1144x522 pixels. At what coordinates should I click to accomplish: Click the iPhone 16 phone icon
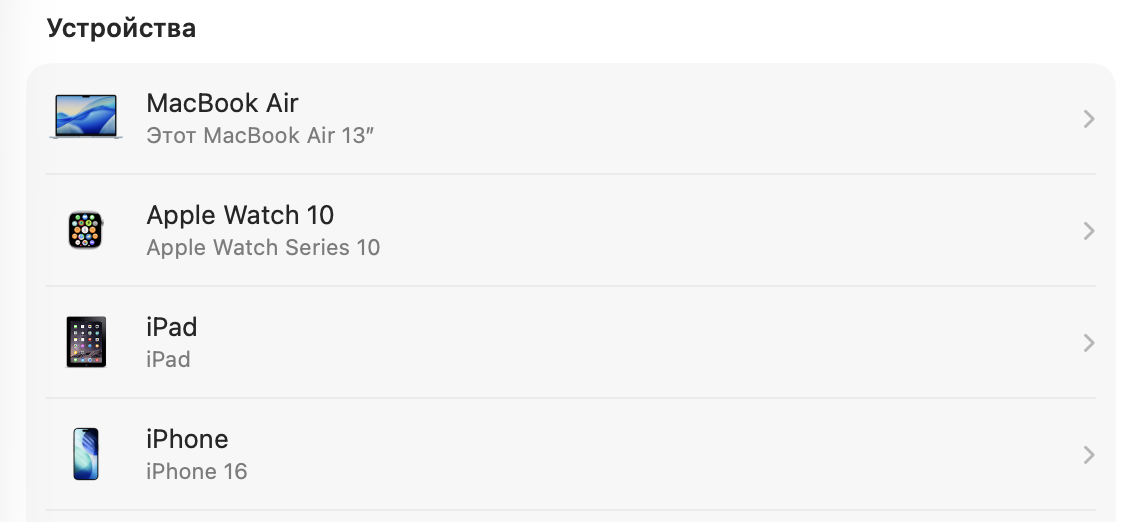[85, 454]
